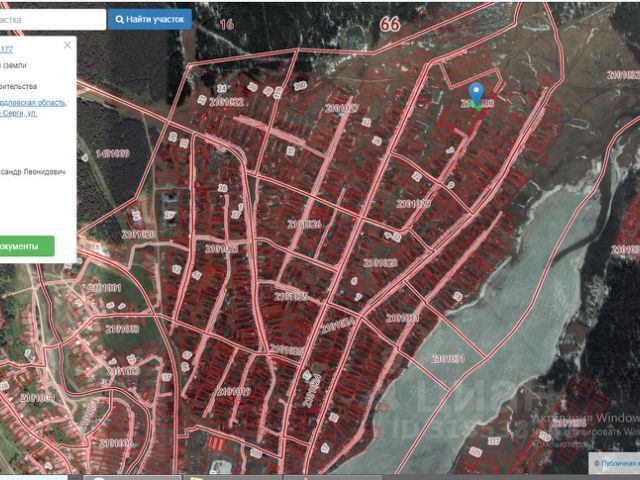Focus the parcel number search input field

coord(53,20)
